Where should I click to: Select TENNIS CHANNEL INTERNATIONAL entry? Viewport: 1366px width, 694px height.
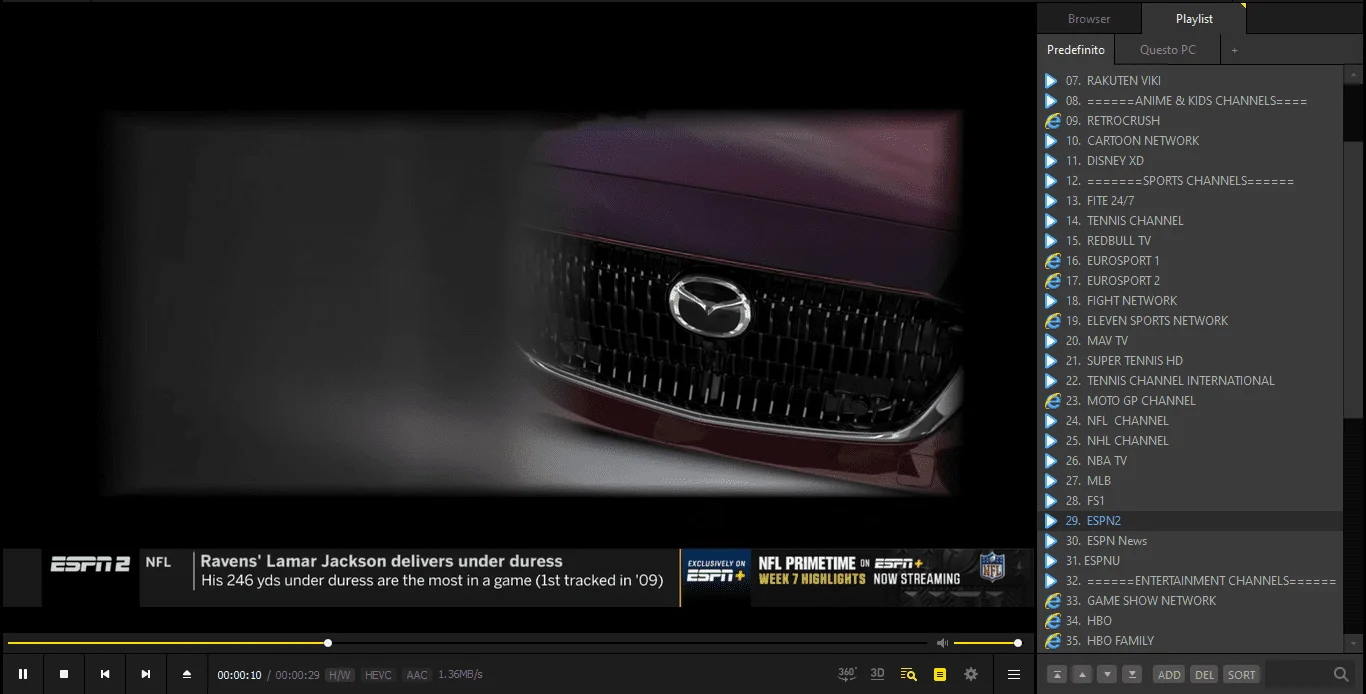tap(1192, 381)
